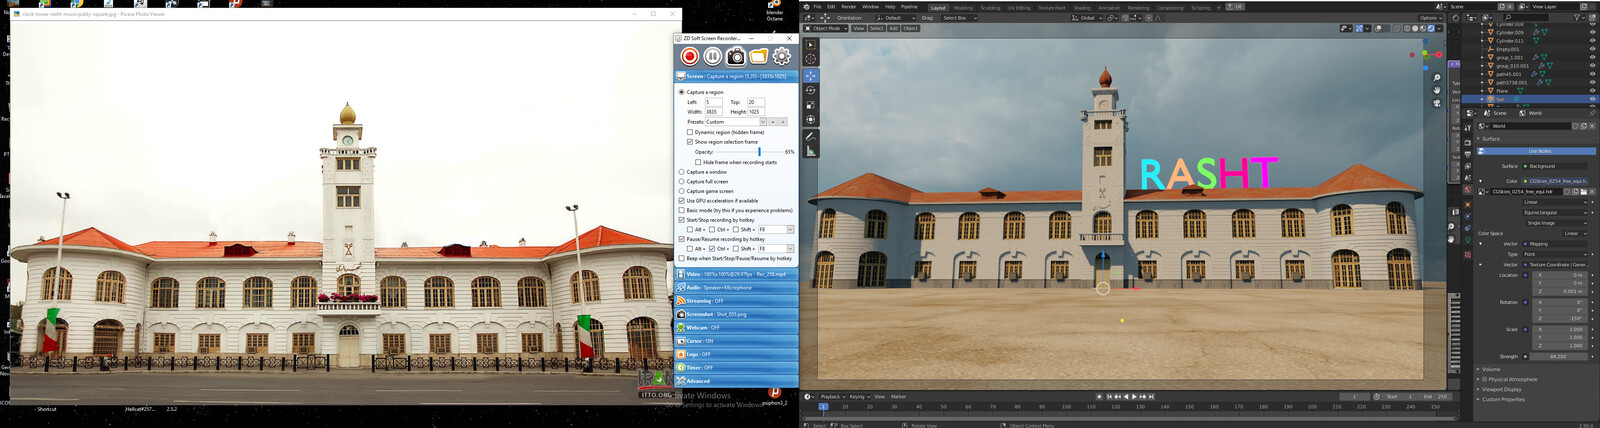The image size is (1600, 428).
Task: Open the Presets Custom dropdown
Action: point(735,122)
